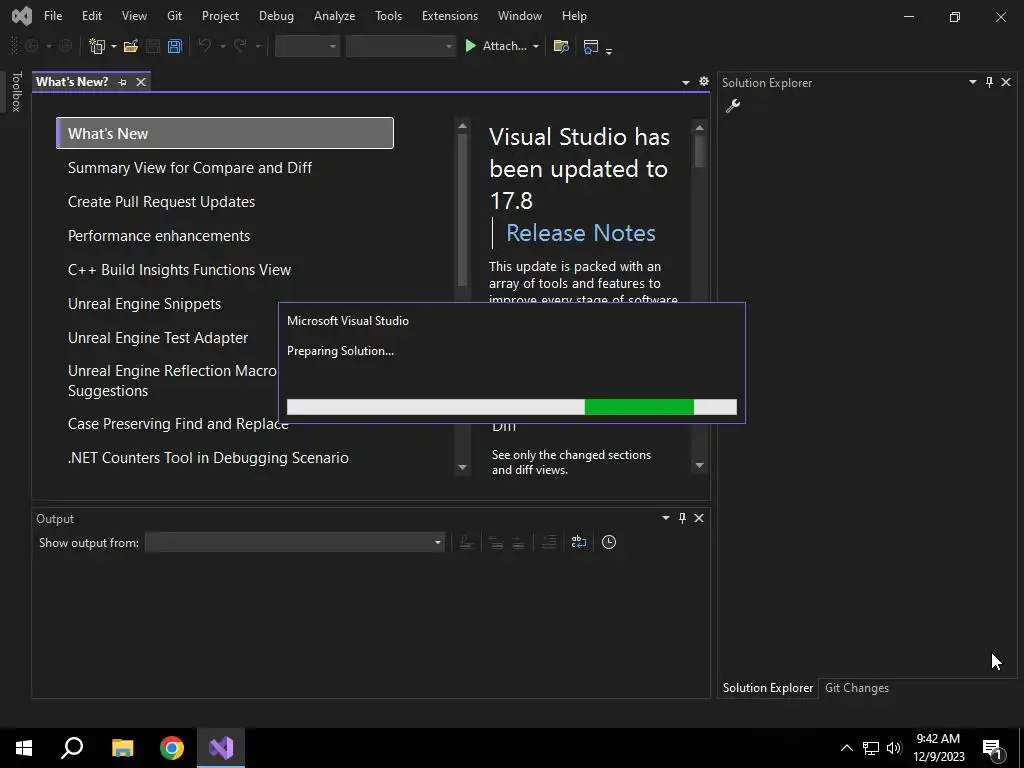Screen dimensions: 1024x768
Task: Open Solution Explorer window position dropdown
Action: click(x=972, y=82)
